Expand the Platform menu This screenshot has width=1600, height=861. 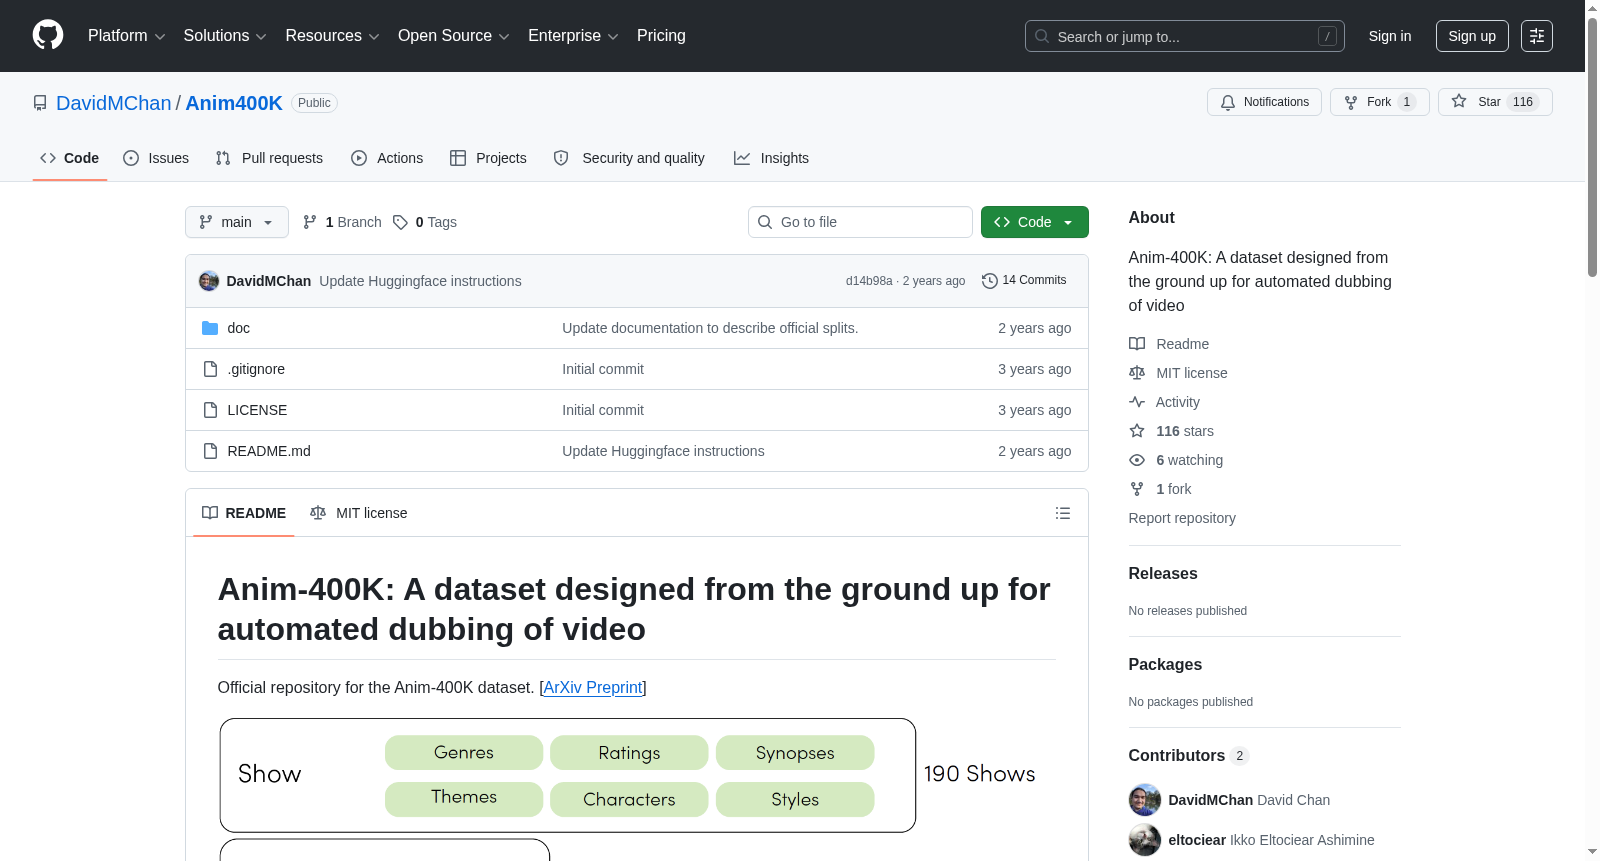[x=126, y=36]
